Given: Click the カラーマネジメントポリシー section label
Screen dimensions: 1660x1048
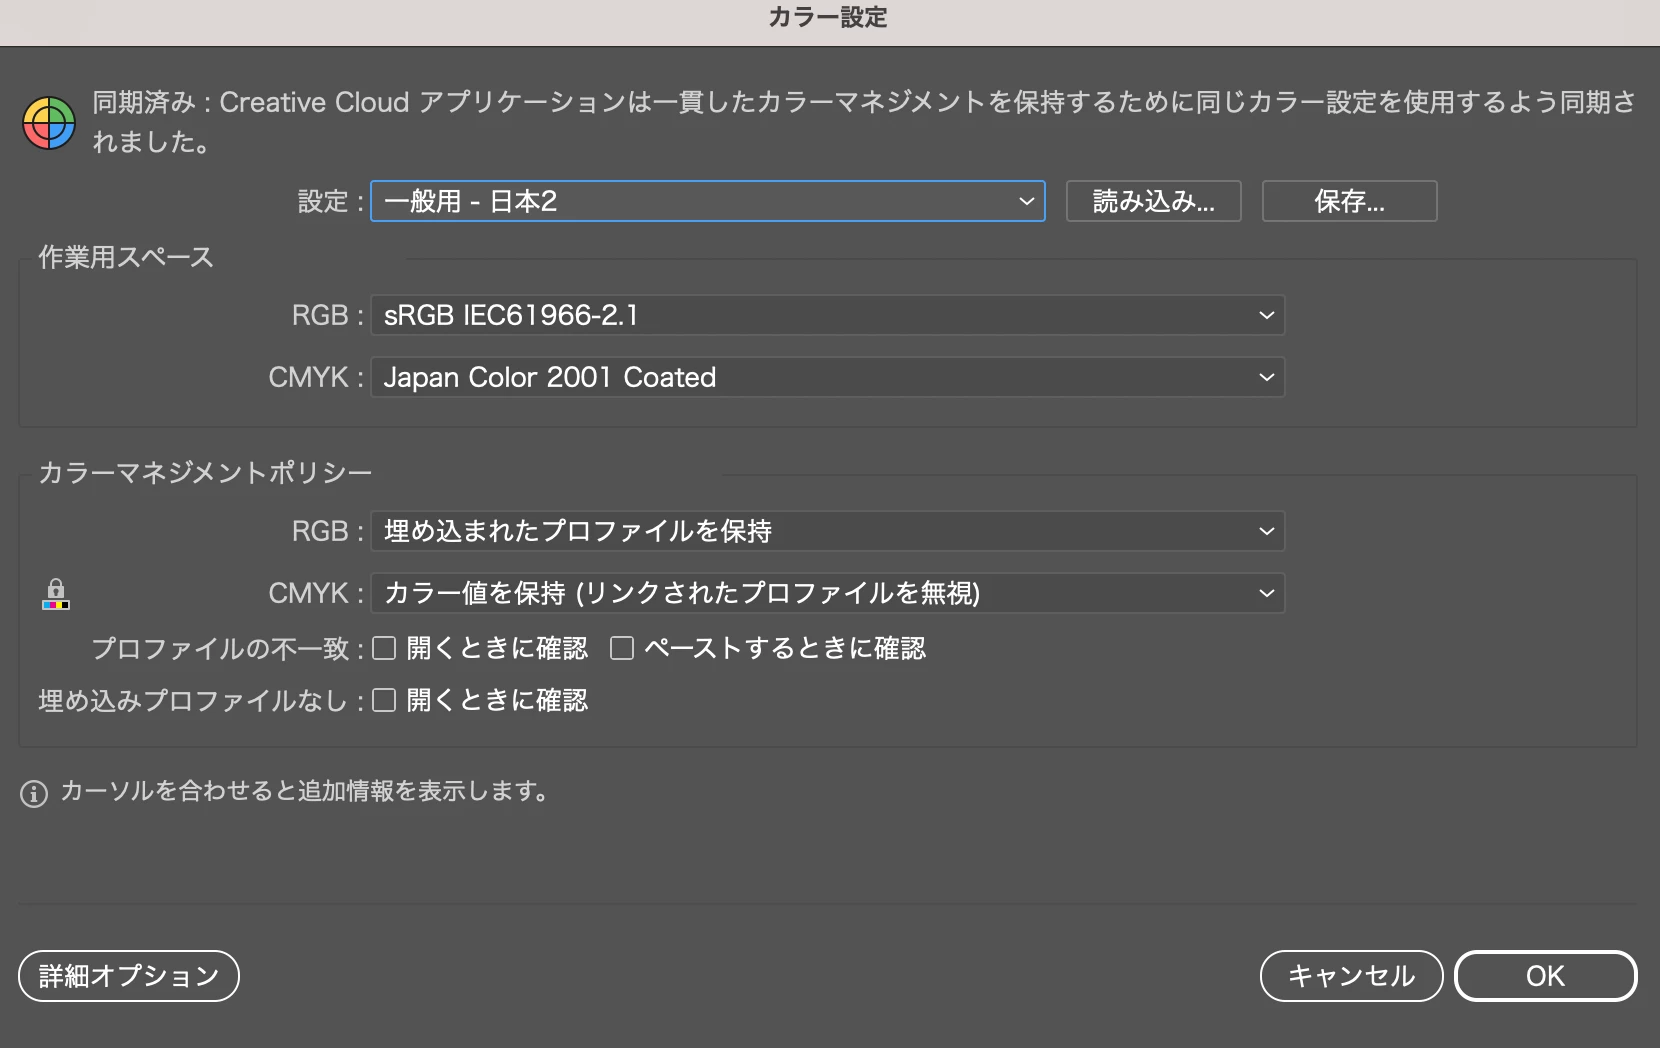Looking at the screenshot, I should (205, 472).
